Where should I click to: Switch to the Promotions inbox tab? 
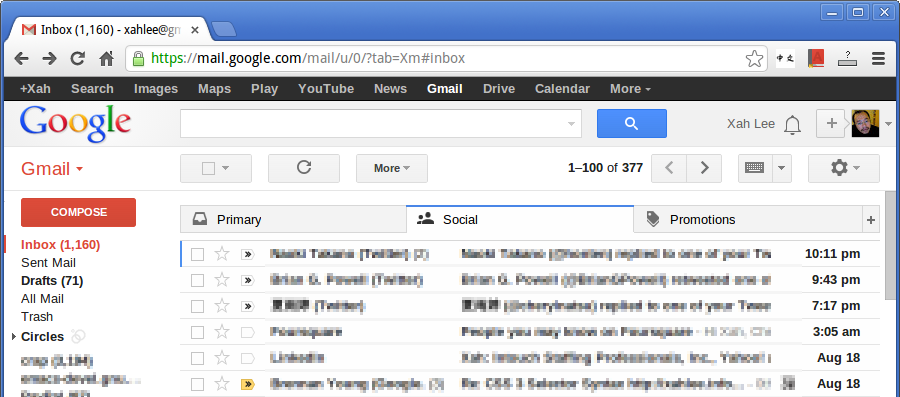pyautogui.click(x=748, y=220)
